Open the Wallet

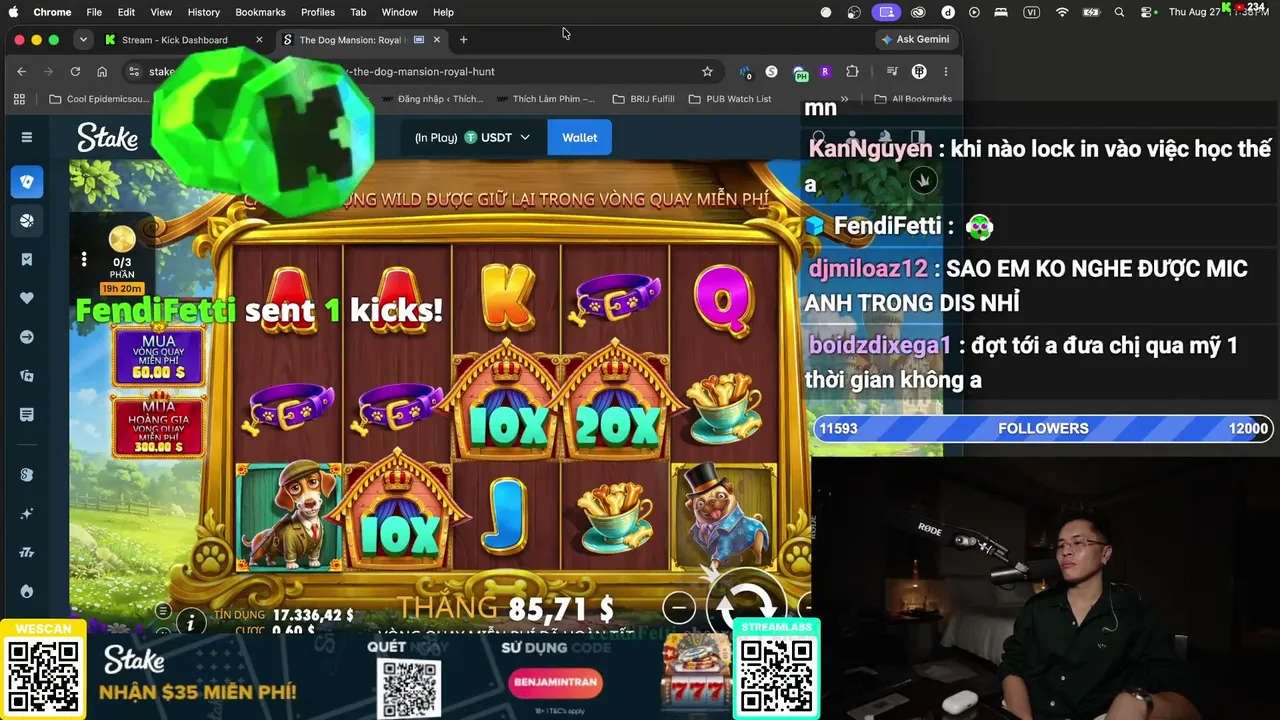point(579,137)
